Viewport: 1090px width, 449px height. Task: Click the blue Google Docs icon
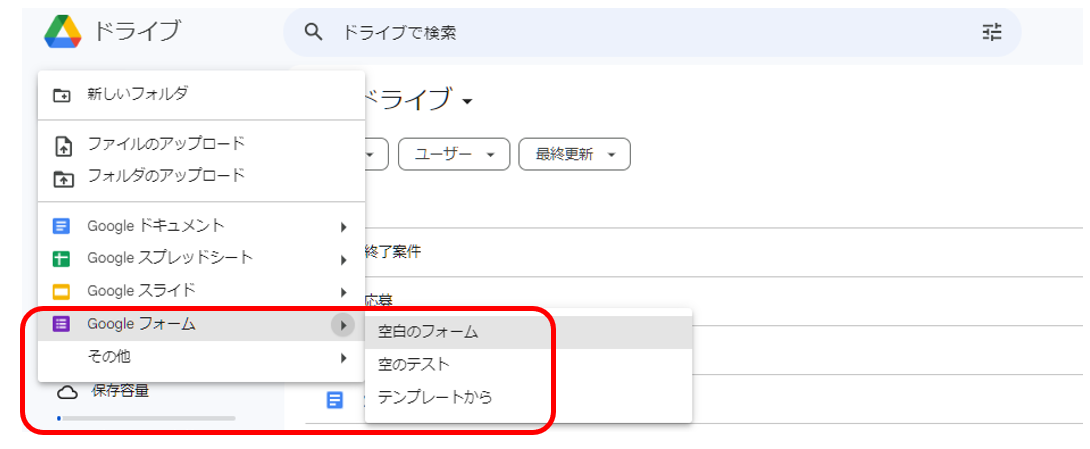tap(61, 226)
